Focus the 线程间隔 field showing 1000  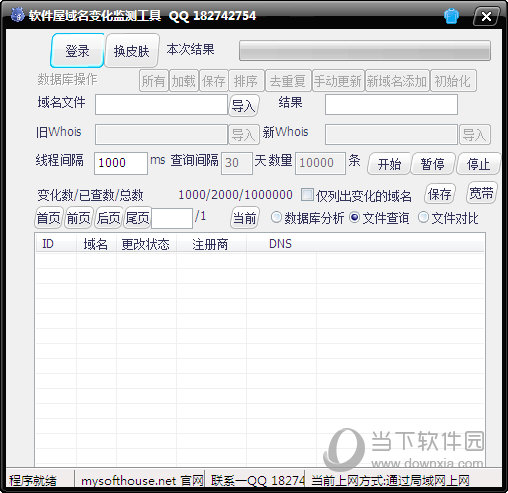(121, 163)
